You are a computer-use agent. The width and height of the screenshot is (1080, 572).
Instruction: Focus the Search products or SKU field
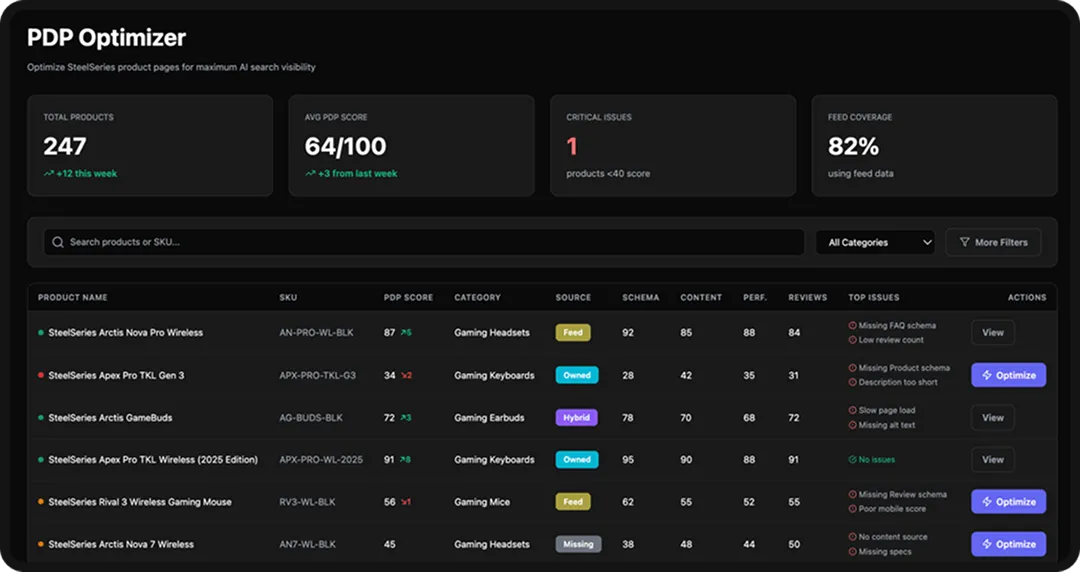tap(424, 242)
